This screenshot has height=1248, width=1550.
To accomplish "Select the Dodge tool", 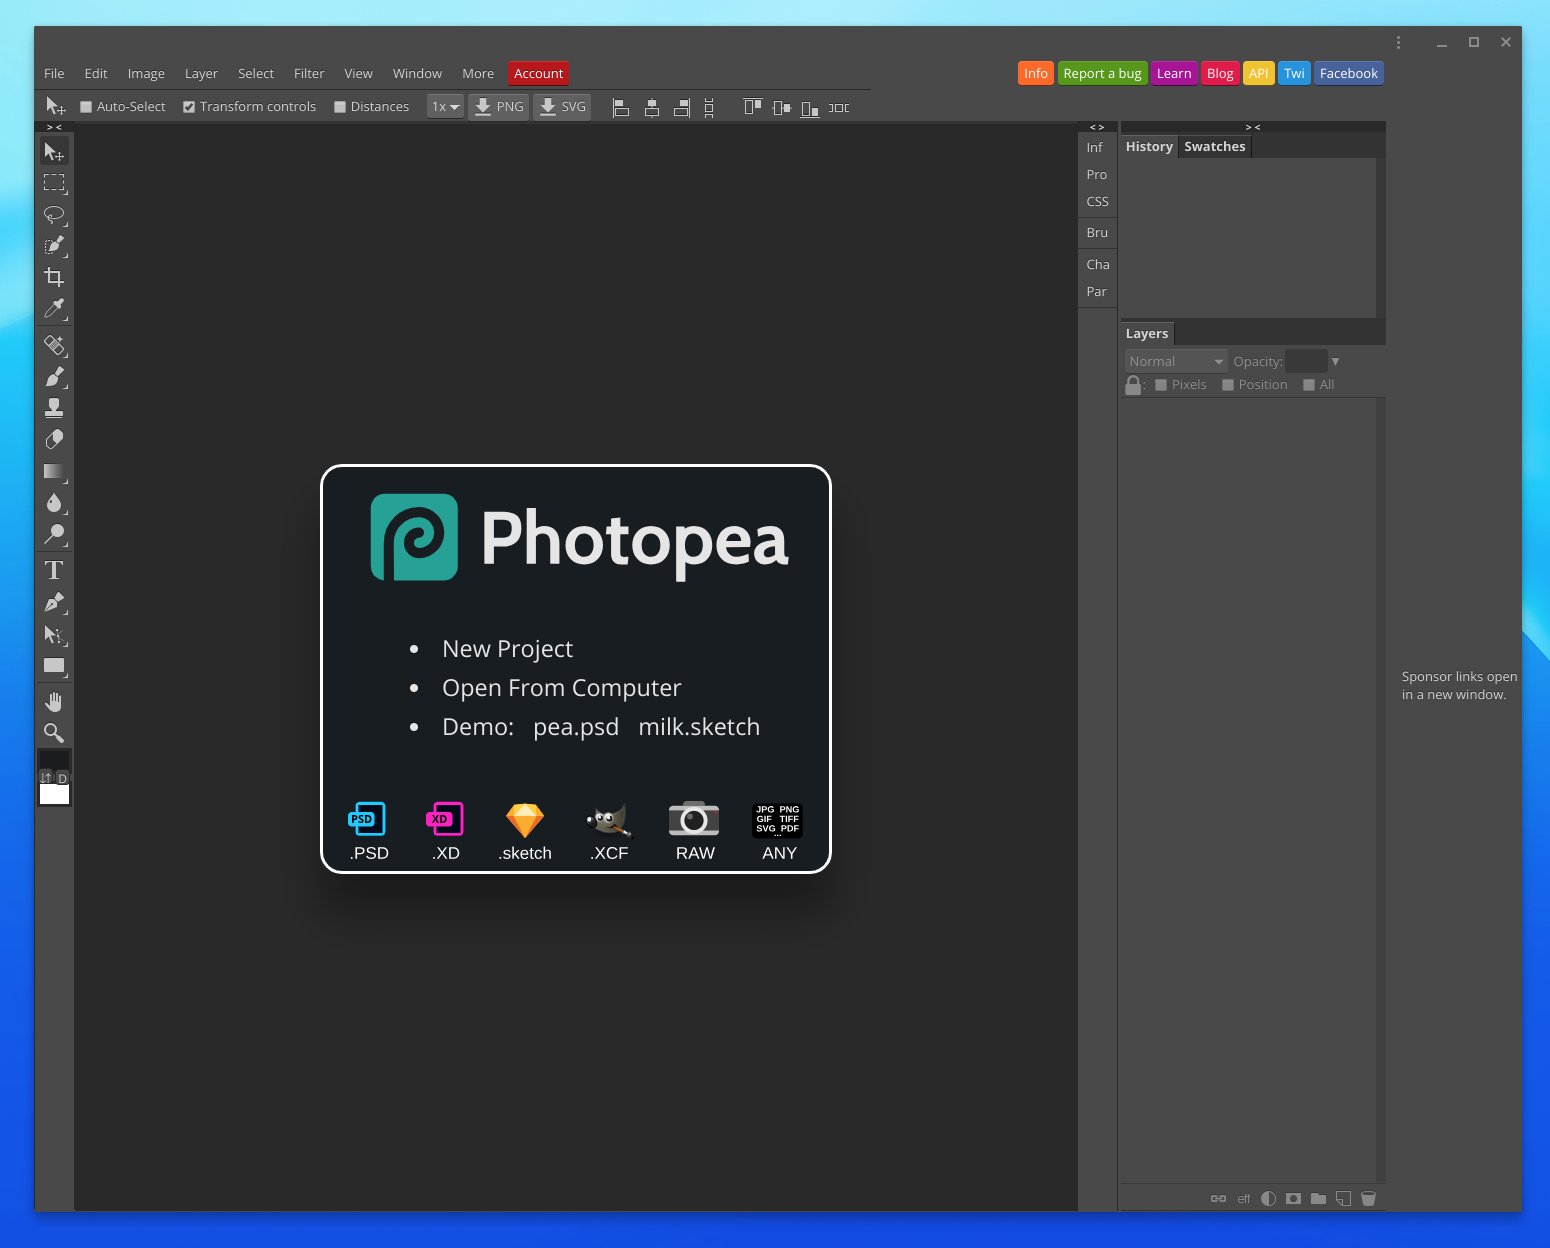I will pos(54,534).
